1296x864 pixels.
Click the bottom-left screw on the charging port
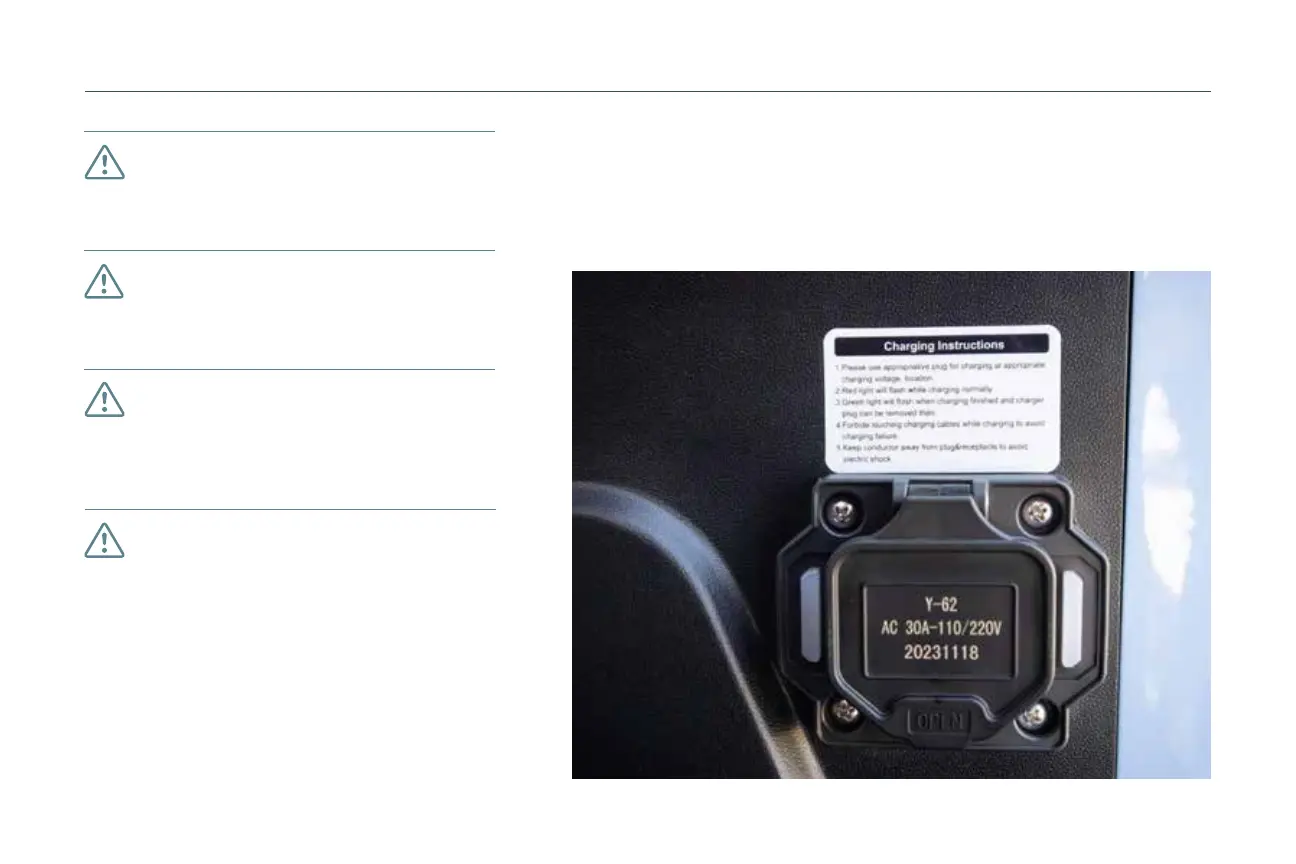pos(845,712)
